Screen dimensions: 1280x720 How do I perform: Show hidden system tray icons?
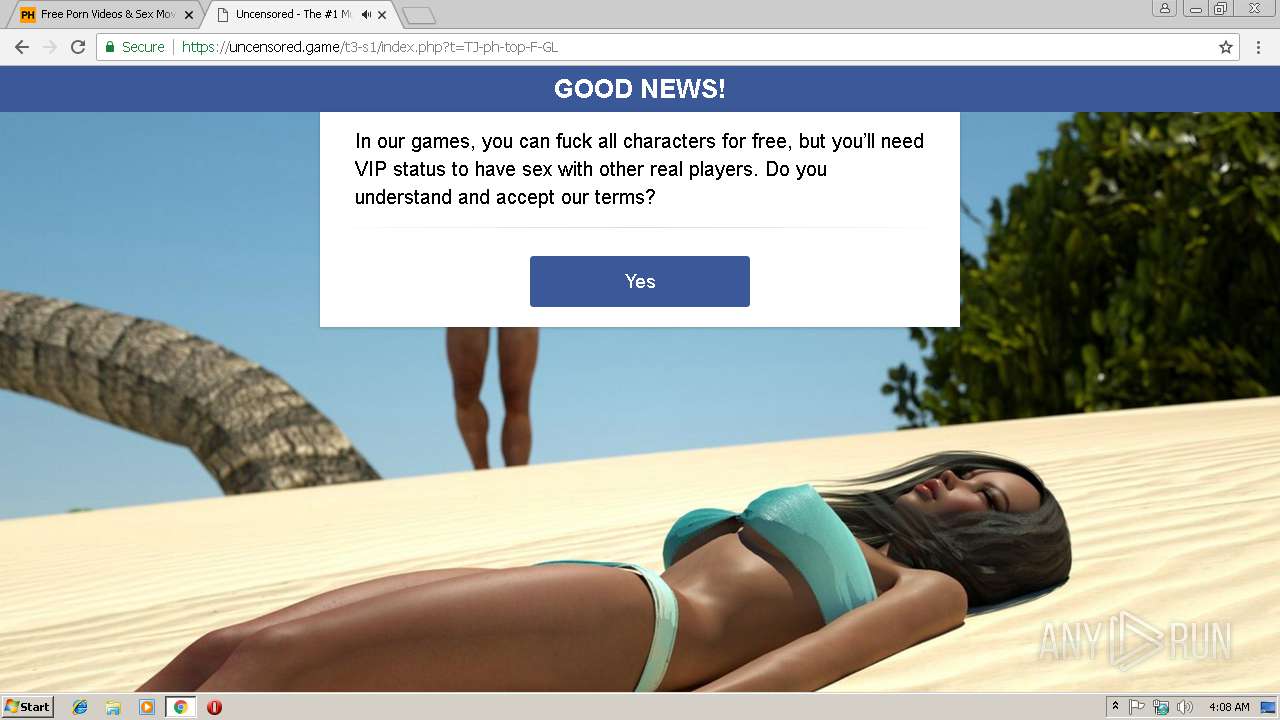pyautogui.click(x=1115, y=707)
